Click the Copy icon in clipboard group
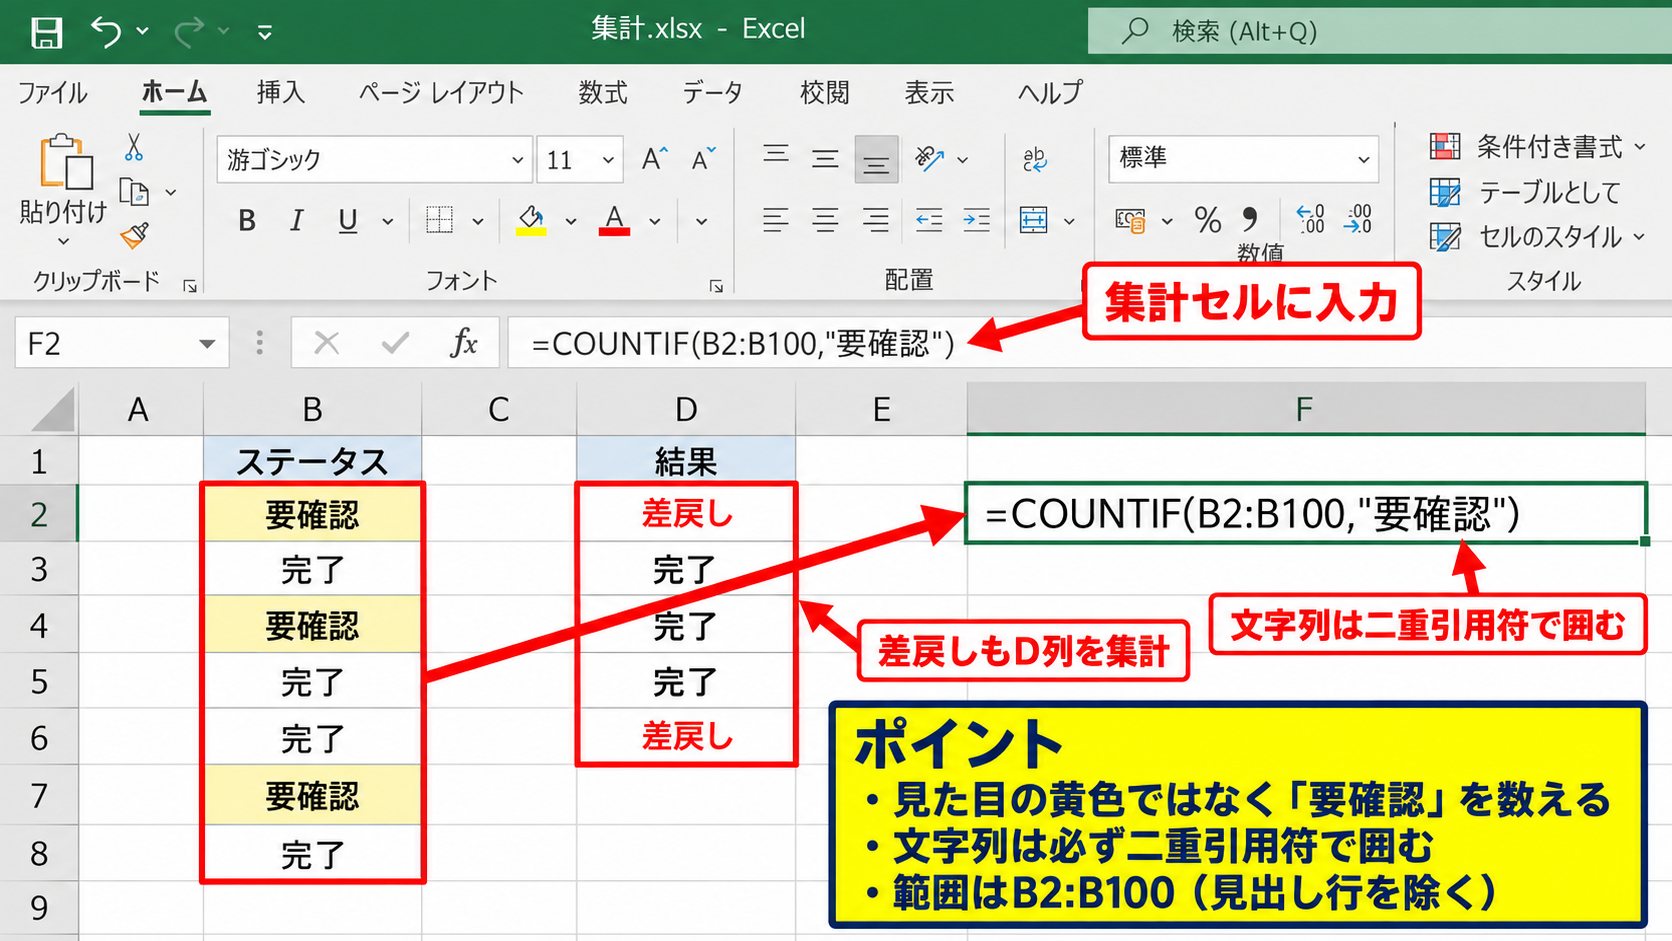This screenshot has width=1672, height=941. pyautogui.click(x=134, y=191)
